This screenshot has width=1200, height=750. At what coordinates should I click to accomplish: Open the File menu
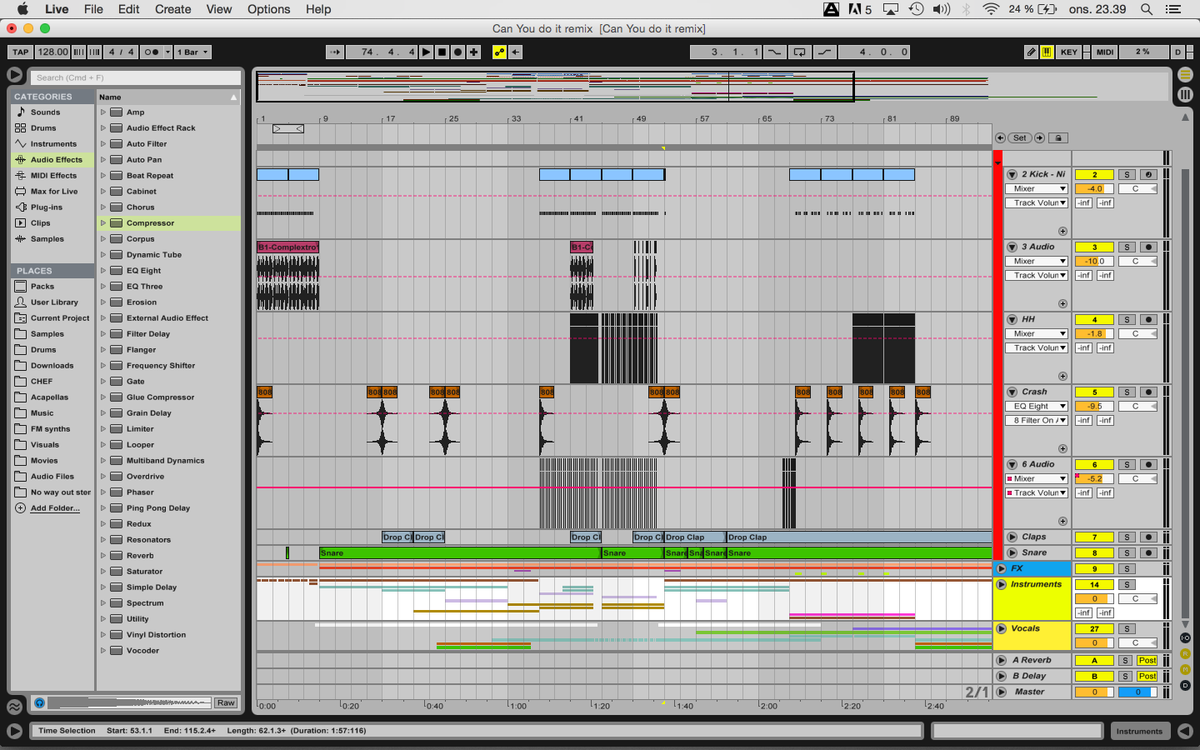93,9
